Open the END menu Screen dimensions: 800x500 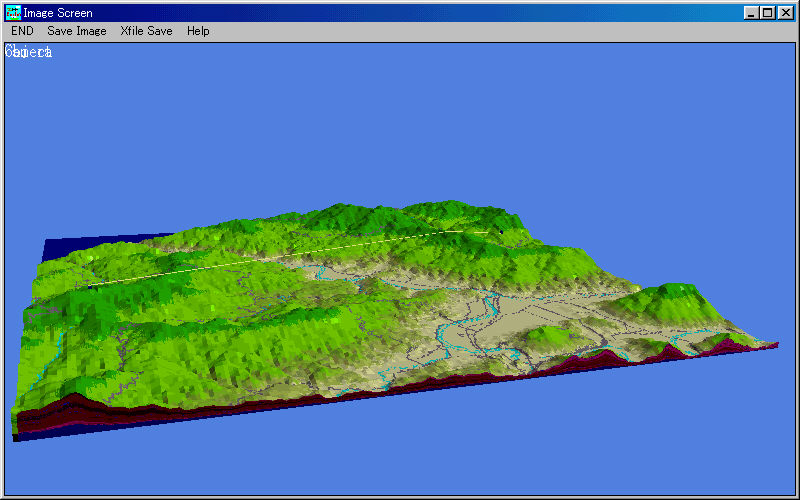[22, 31]
